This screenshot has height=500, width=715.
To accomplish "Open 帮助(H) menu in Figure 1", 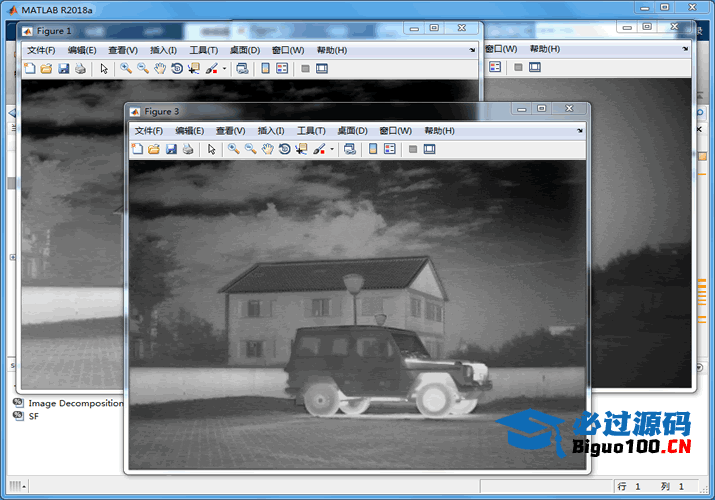I will click(x=332, y=50).
